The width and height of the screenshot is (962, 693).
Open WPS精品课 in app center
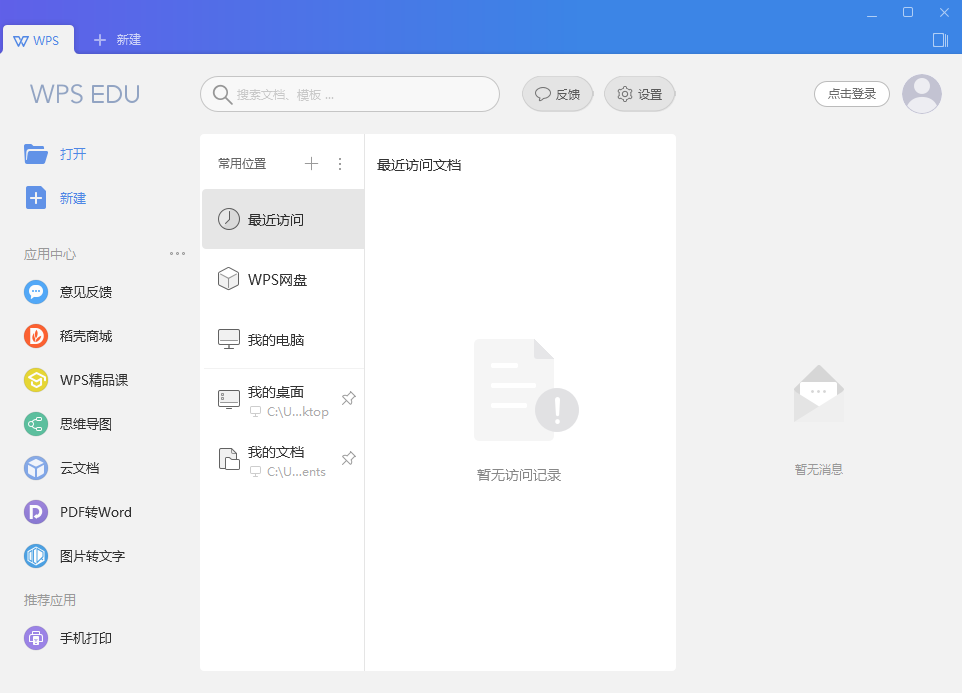pyautogui.click(x=36, y=380)
